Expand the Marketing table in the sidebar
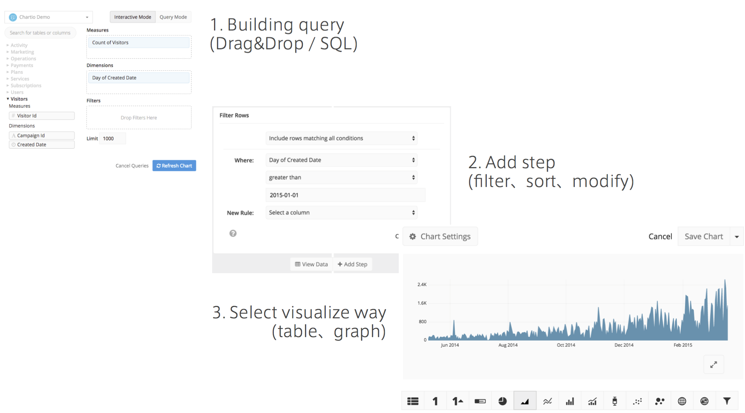Screen dimensions: 745x413 [x=22, y=52]
